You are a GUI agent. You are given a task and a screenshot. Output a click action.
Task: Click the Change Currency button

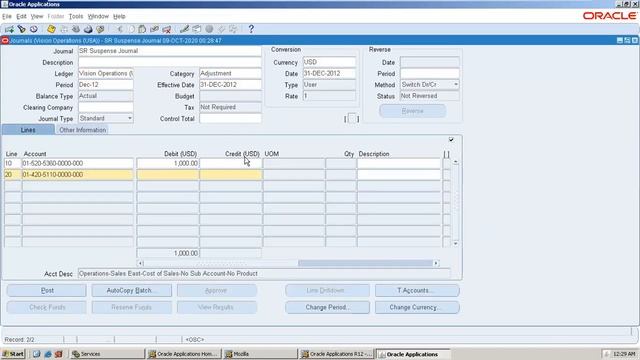pos(417,307)
